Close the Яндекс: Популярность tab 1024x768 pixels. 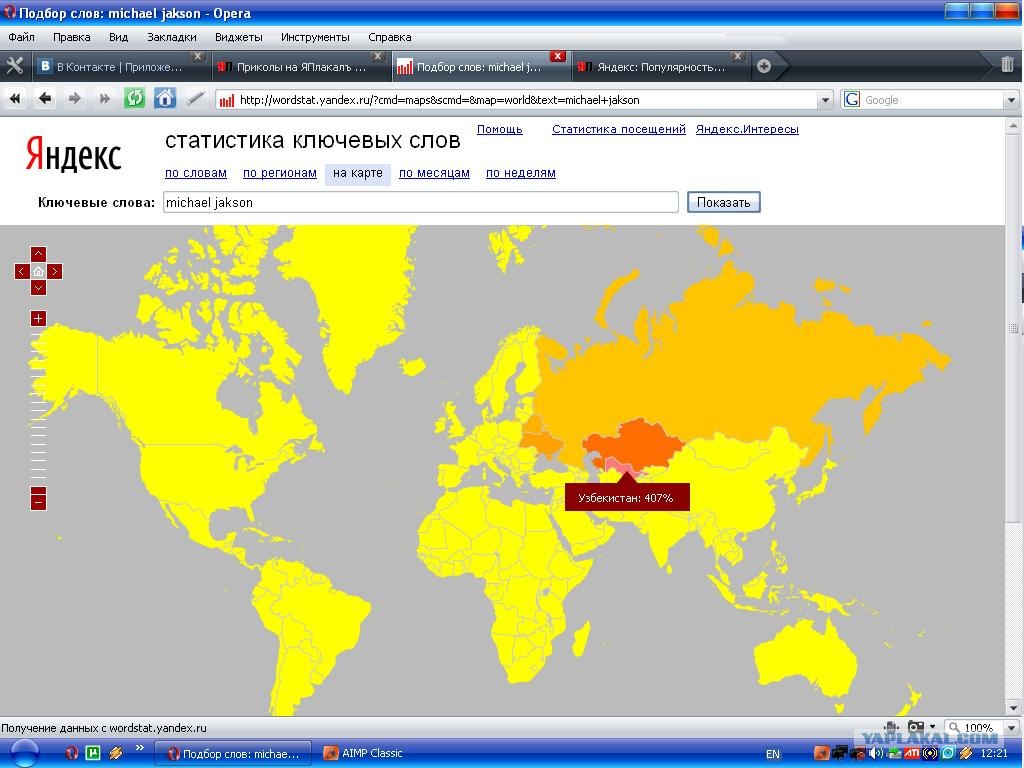[x=737, y=56]
